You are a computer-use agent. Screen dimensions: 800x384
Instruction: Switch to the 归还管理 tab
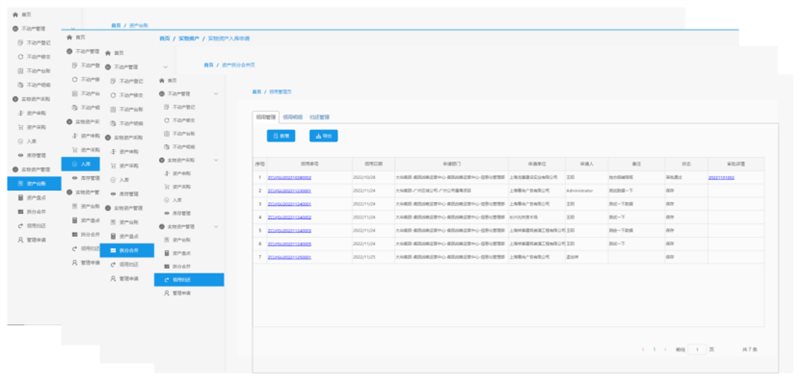tap(319, 117)
